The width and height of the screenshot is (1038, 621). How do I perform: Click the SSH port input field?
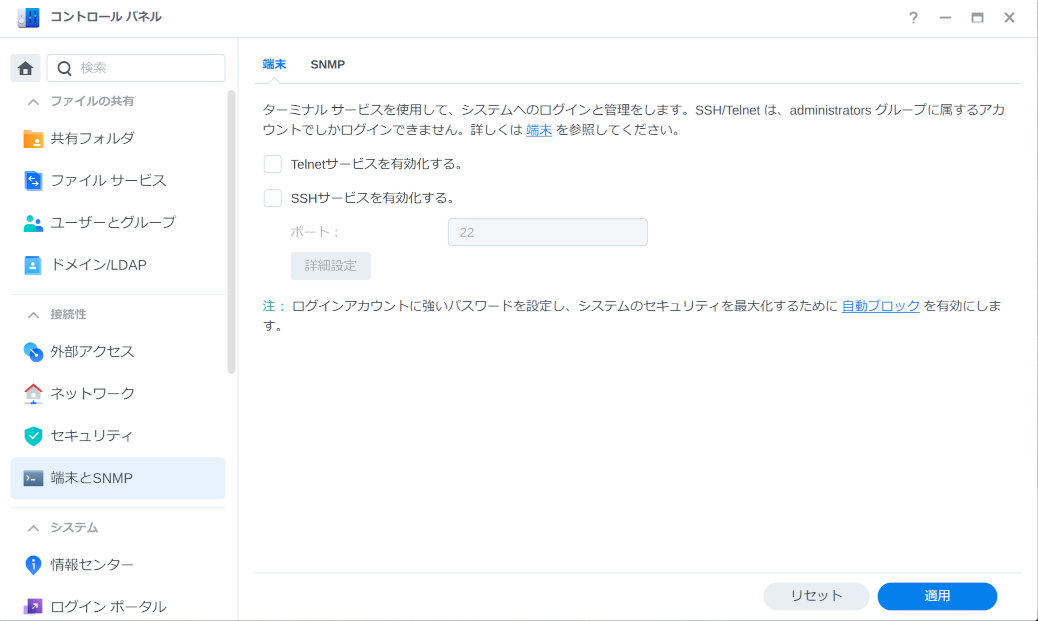click(547, 232)
